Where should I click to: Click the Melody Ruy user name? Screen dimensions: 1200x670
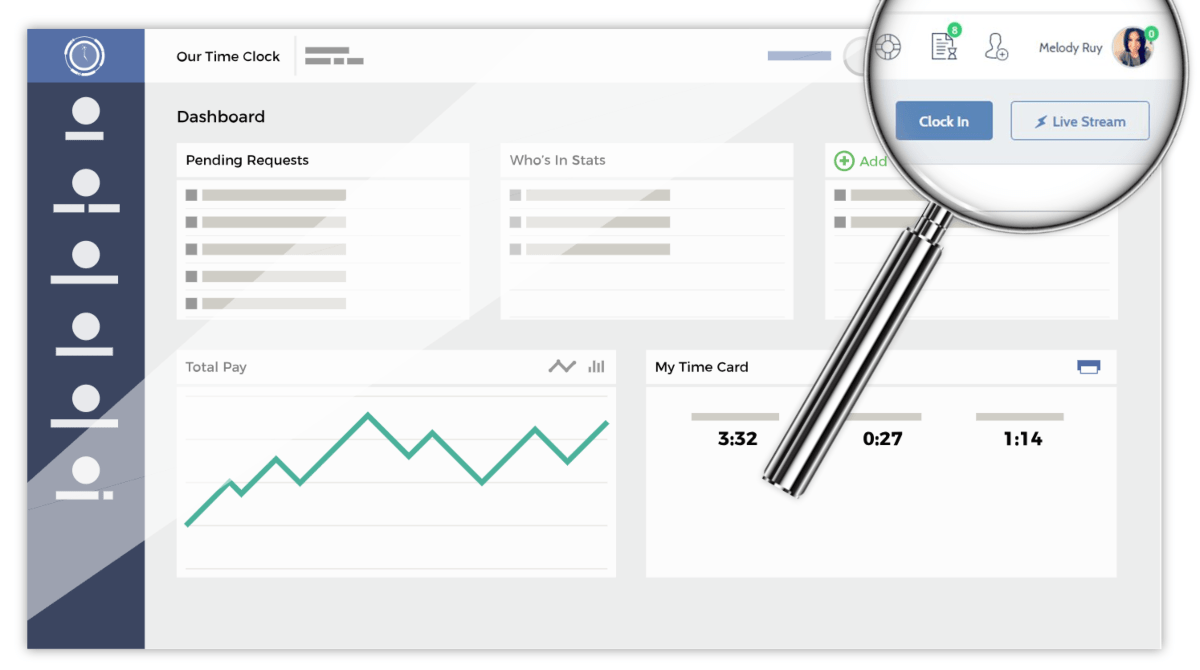1070,48
